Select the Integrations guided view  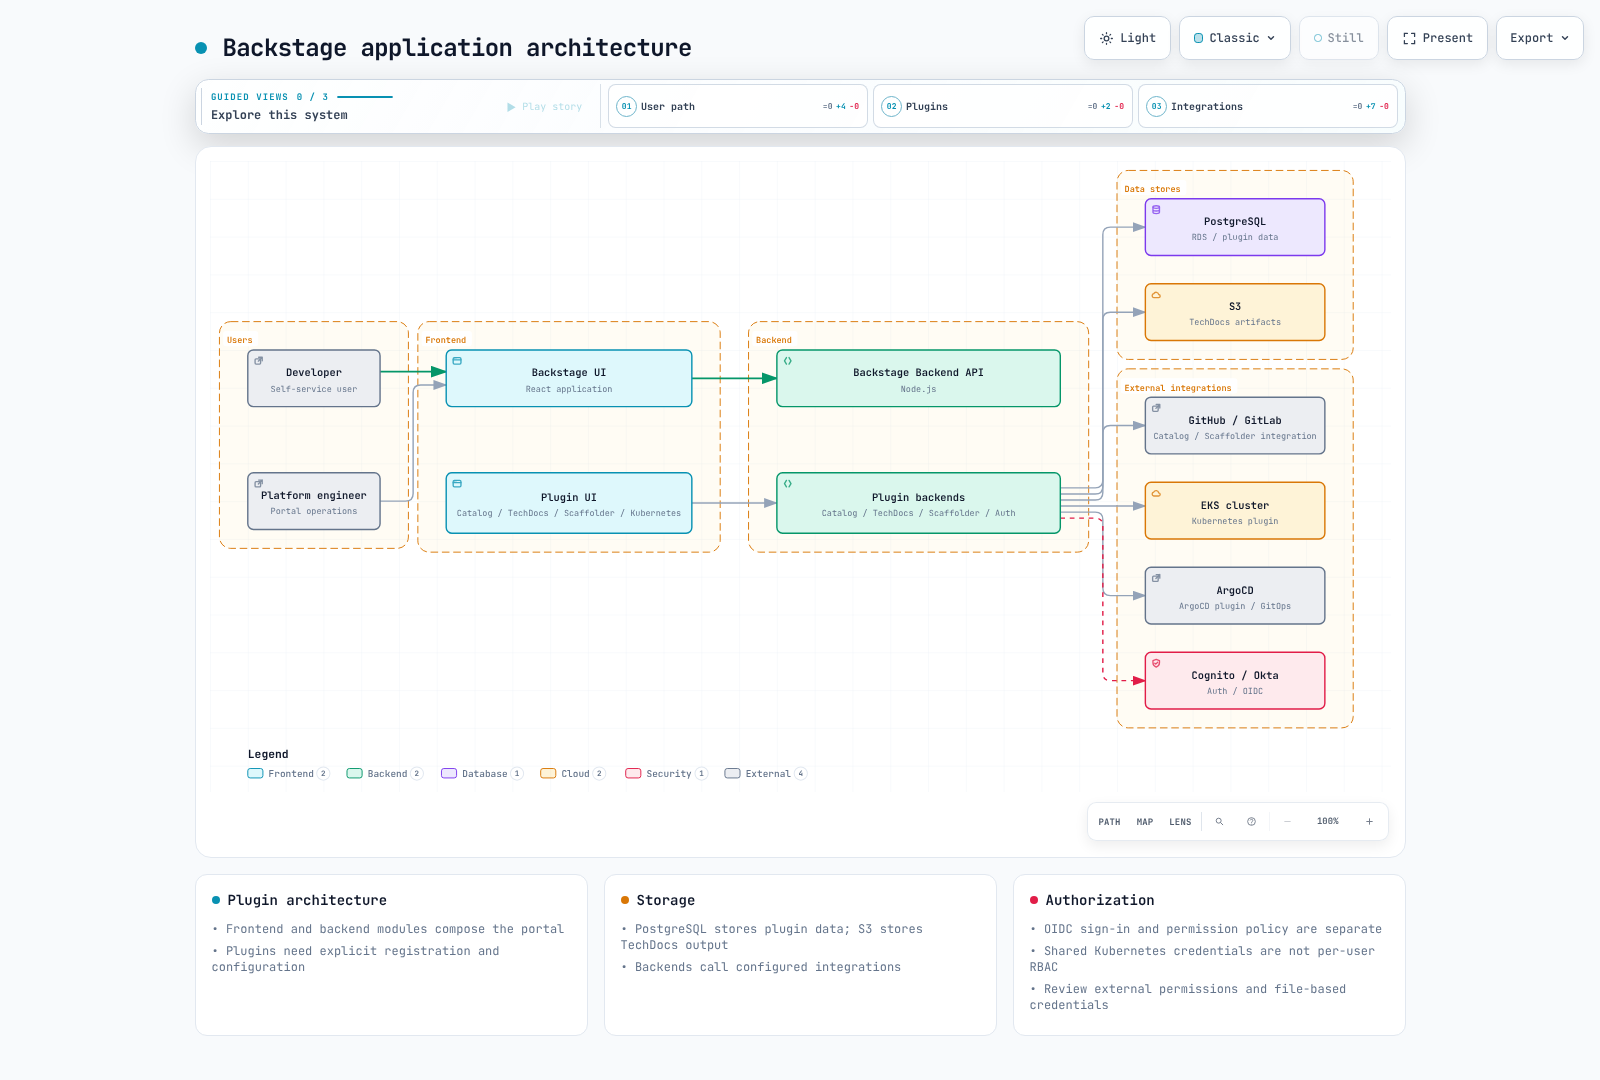pyautogui.click(x=1268, y=106)
